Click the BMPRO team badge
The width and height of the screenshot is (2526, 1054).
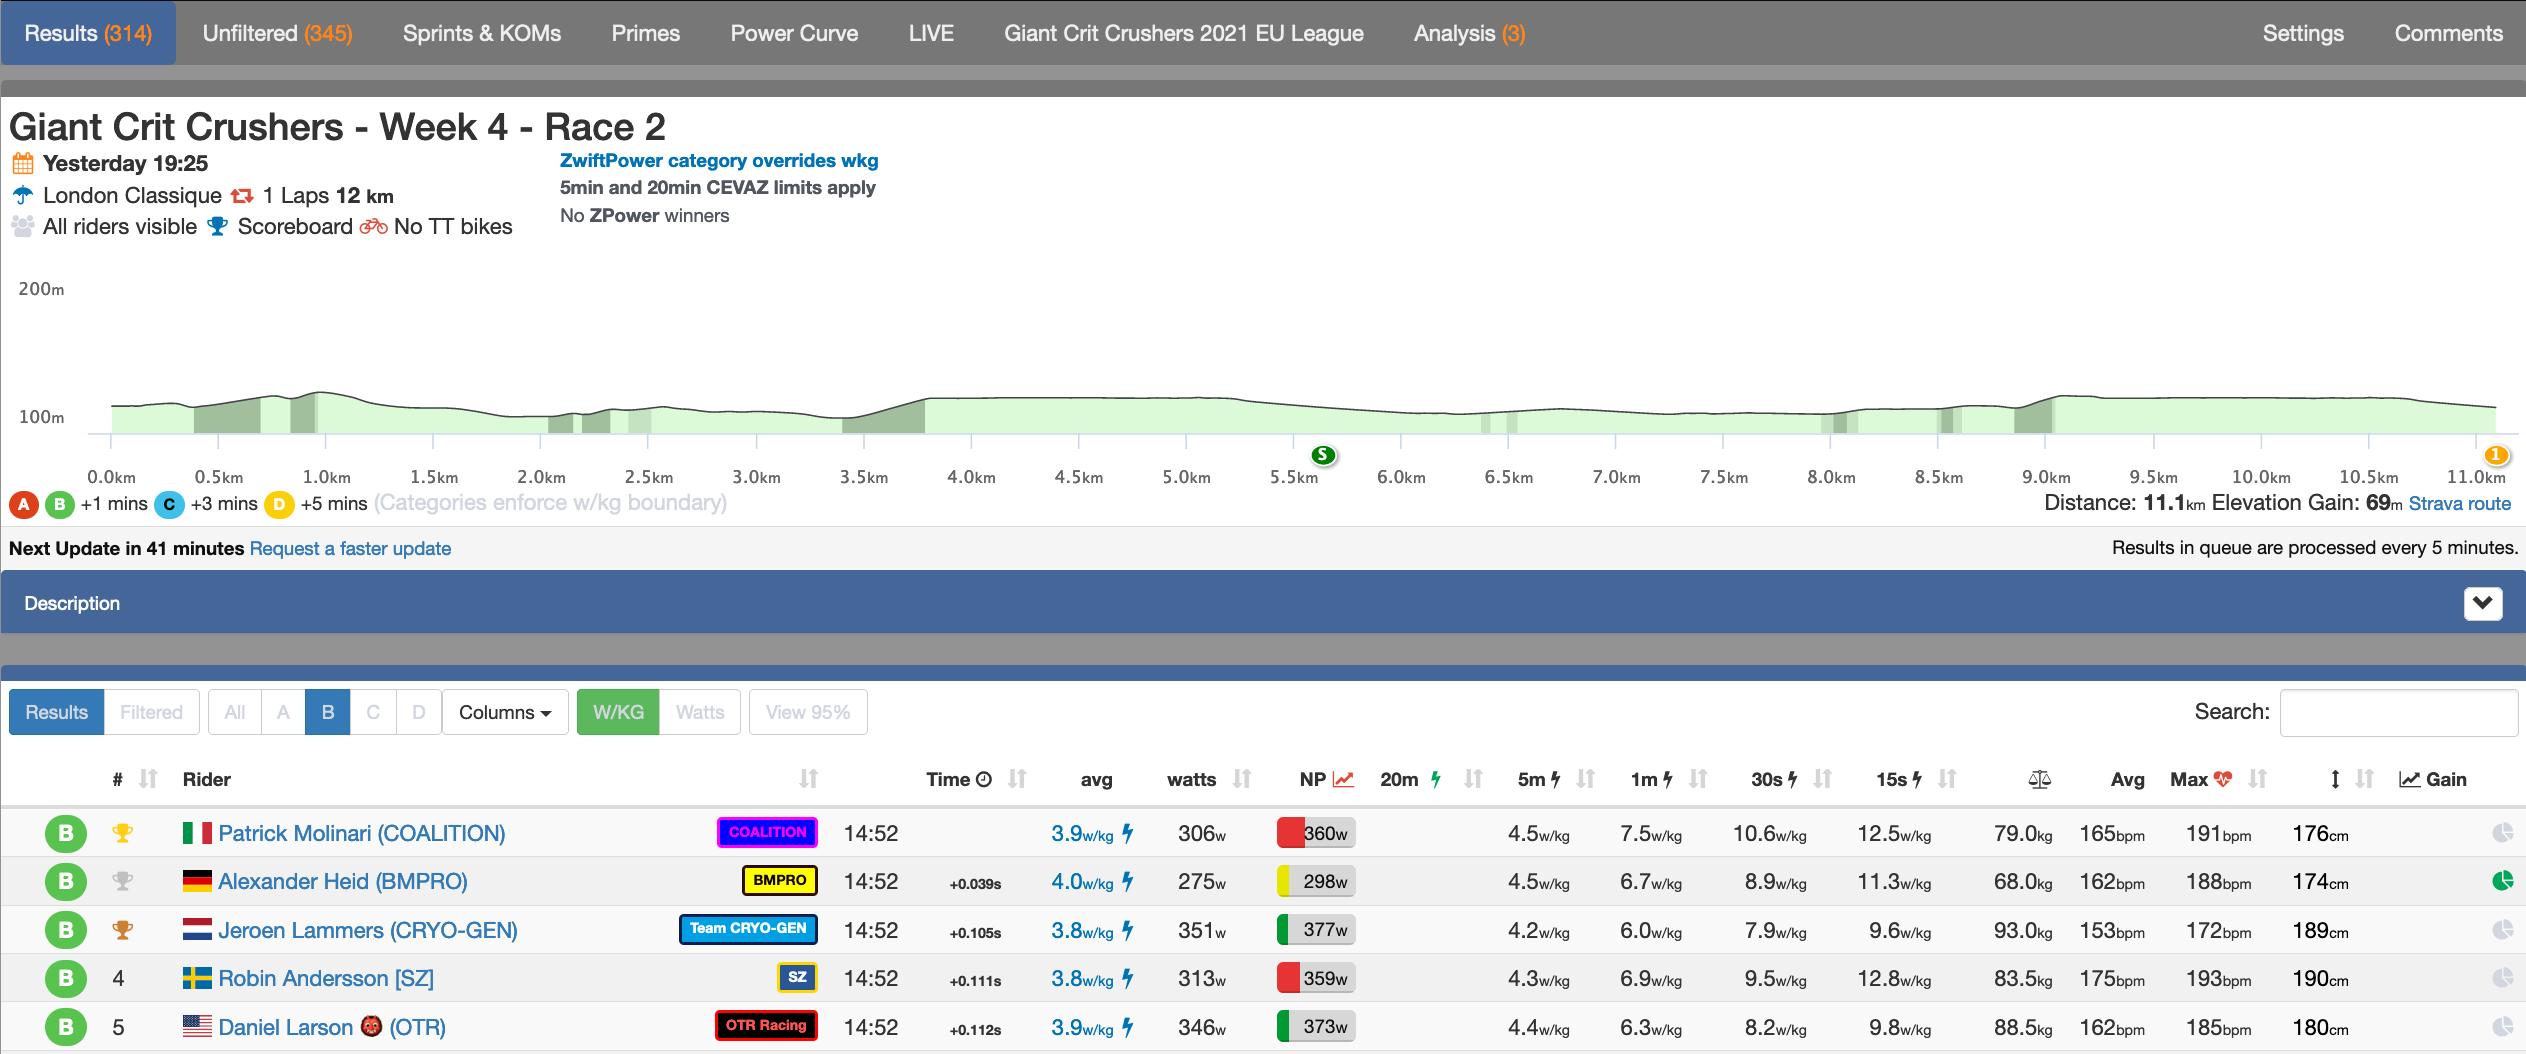click(x=780, y=880)
